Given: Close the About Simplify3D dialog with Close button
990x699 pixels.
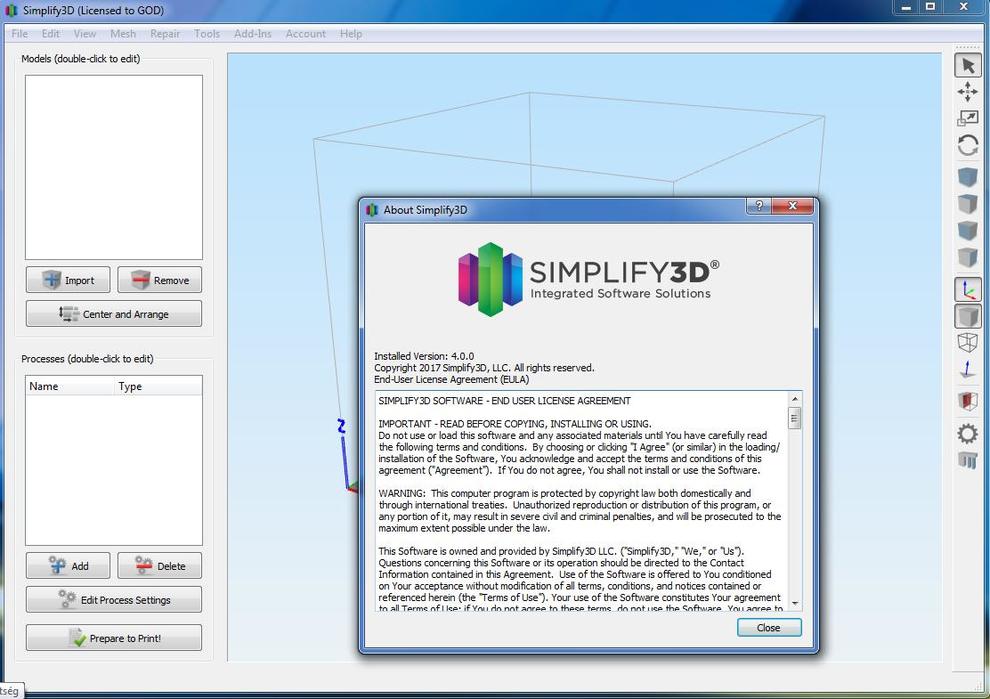Looking at the screenshot, I should click(768, 628).
